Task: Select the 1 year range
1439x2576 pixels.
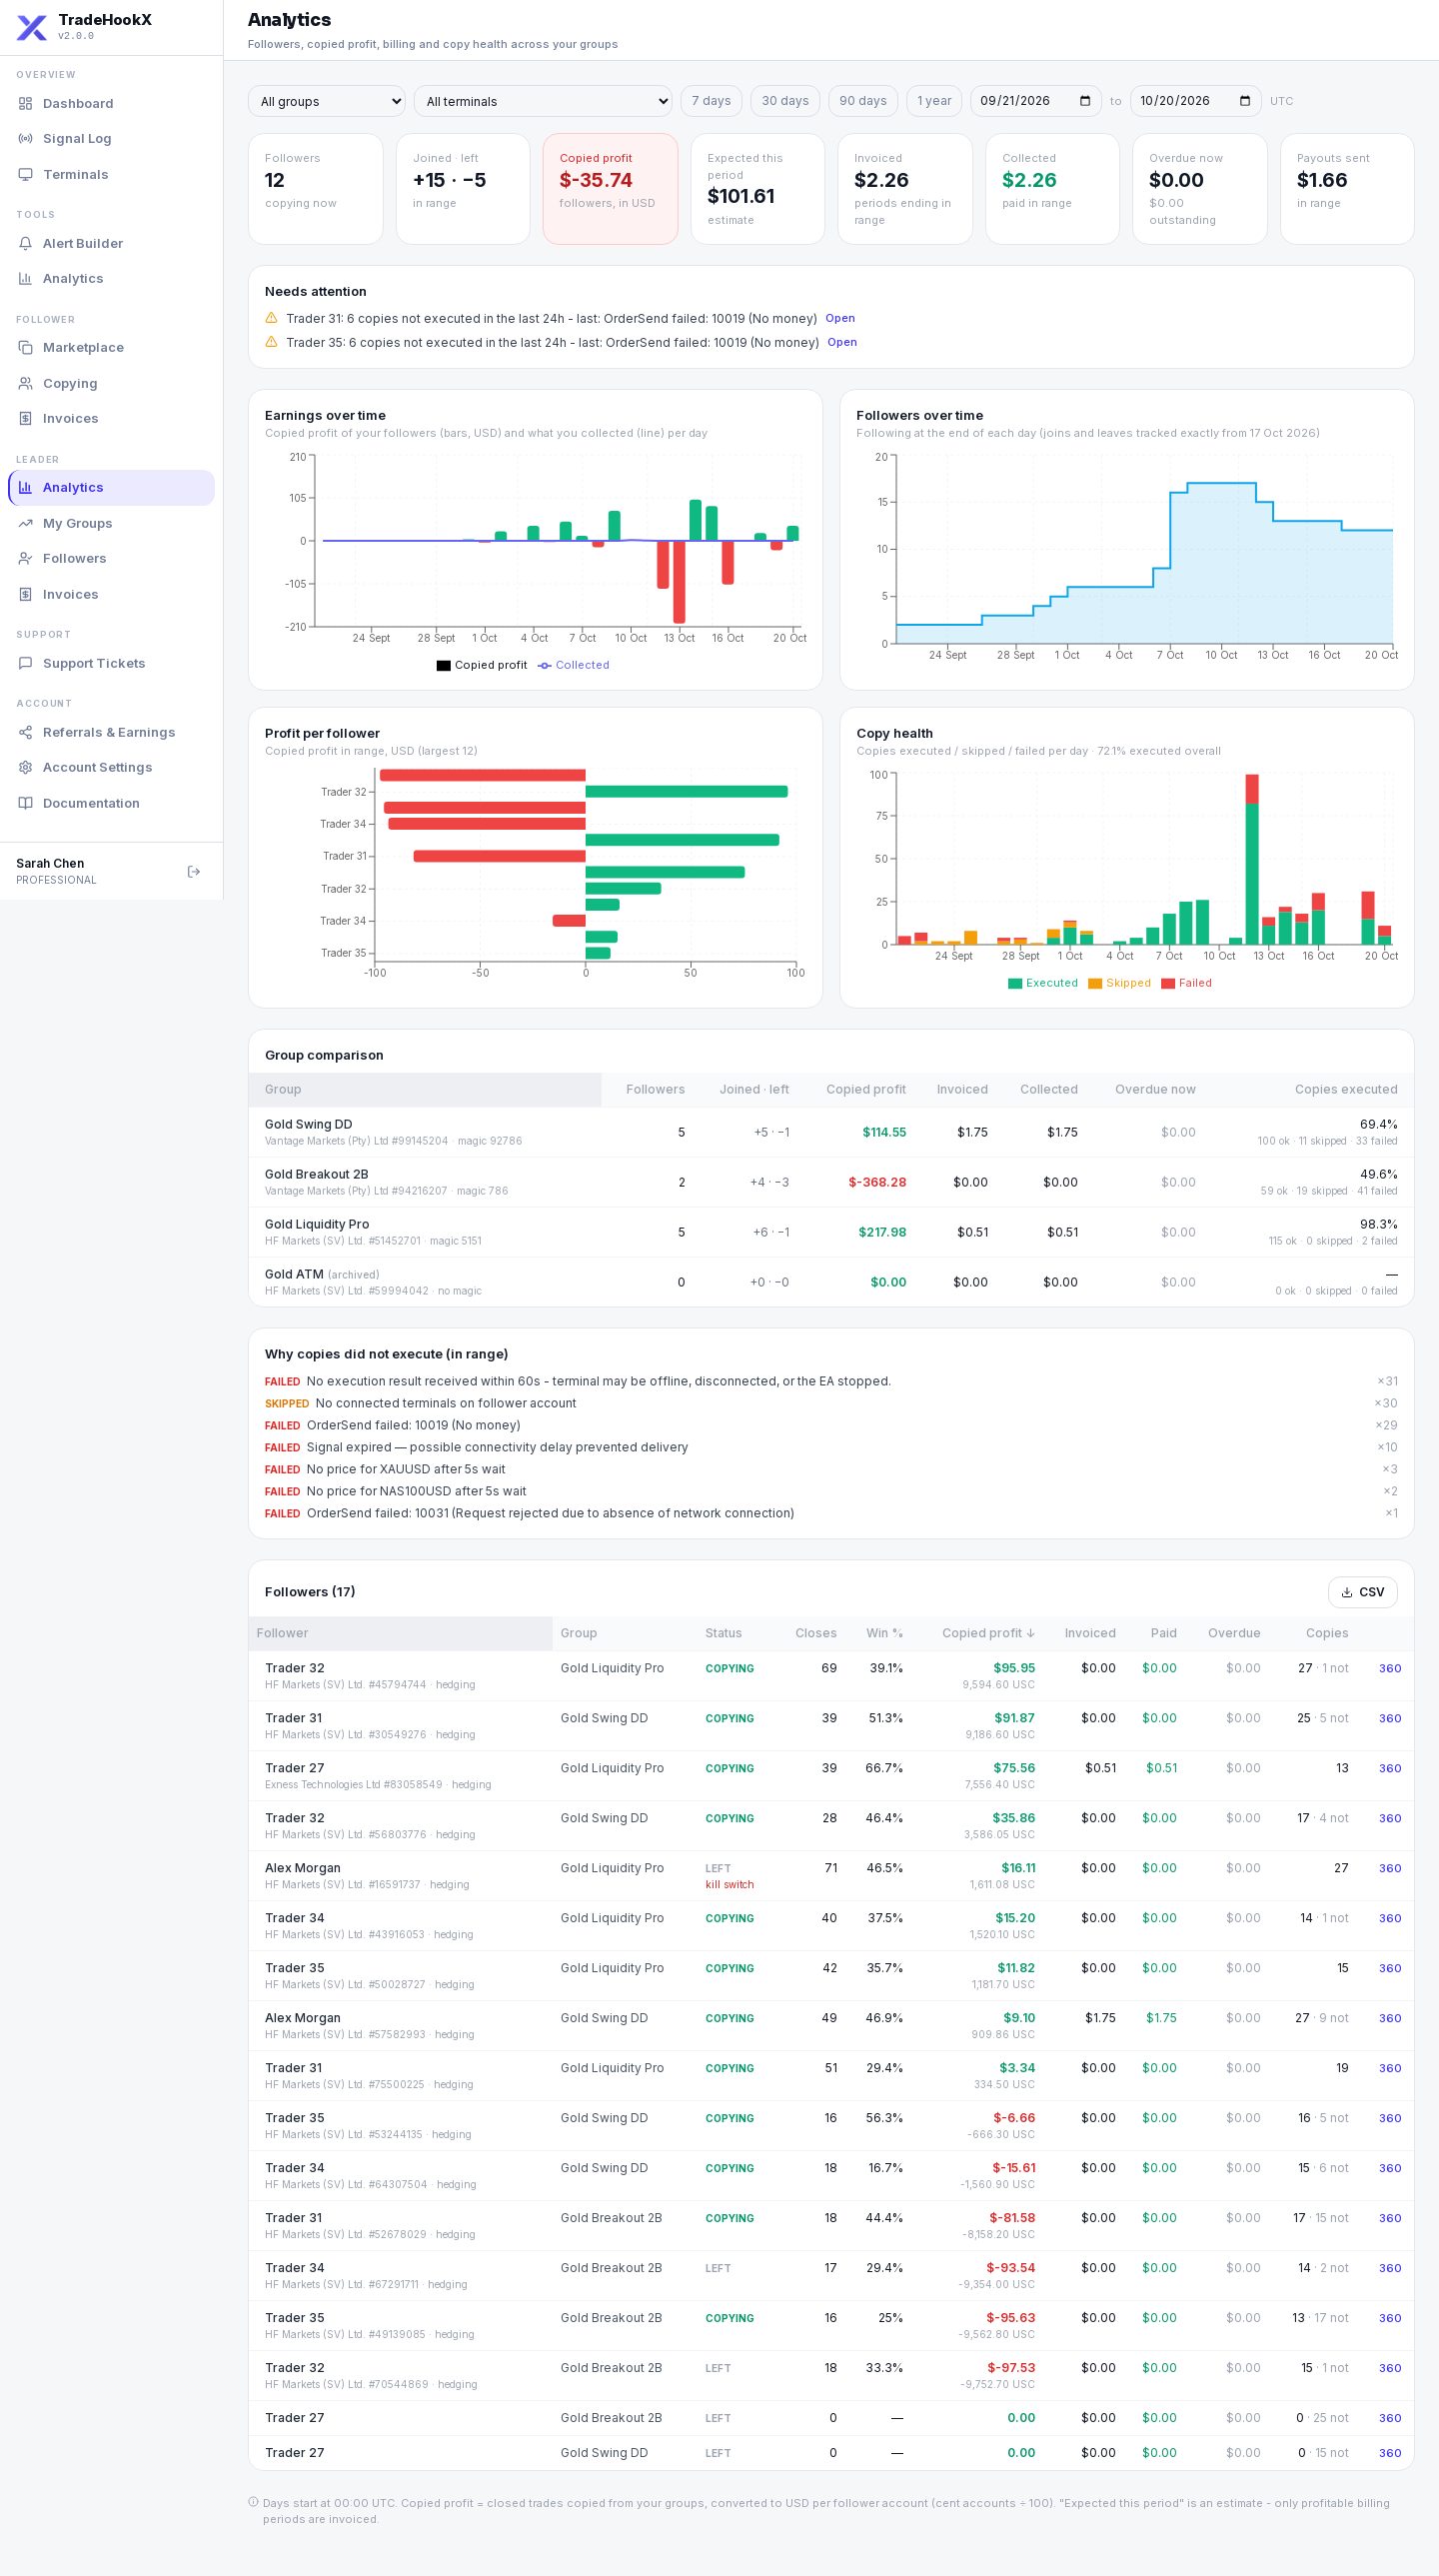Action: coord(934,101)
